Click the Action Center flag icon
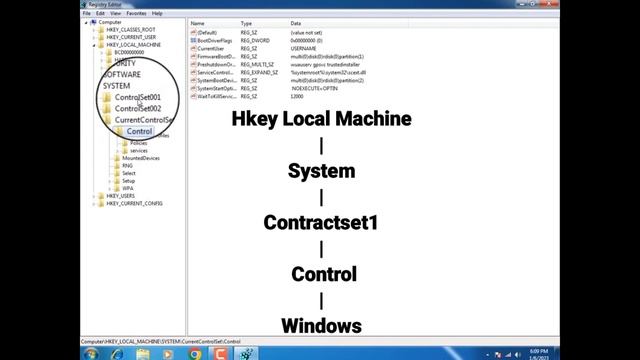The height and width of the screenshot is (360, 640). click(498, 355)
